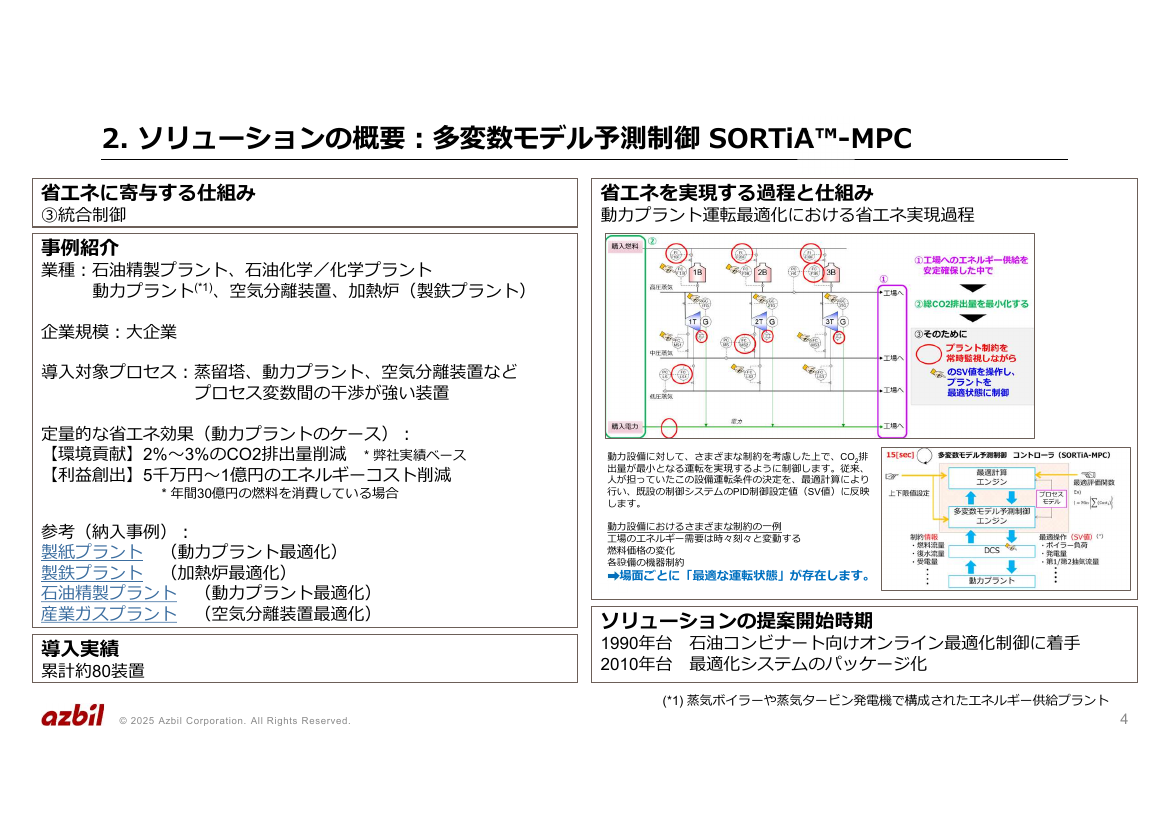
Task: Select the text ③統合制御
Action: click(x=84, y=215)
